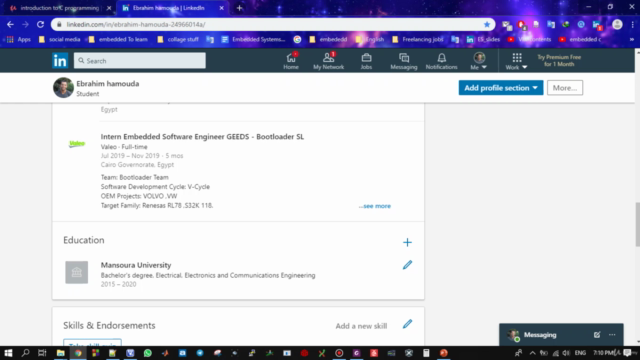Open Task View in taskbar

point(42,353)
